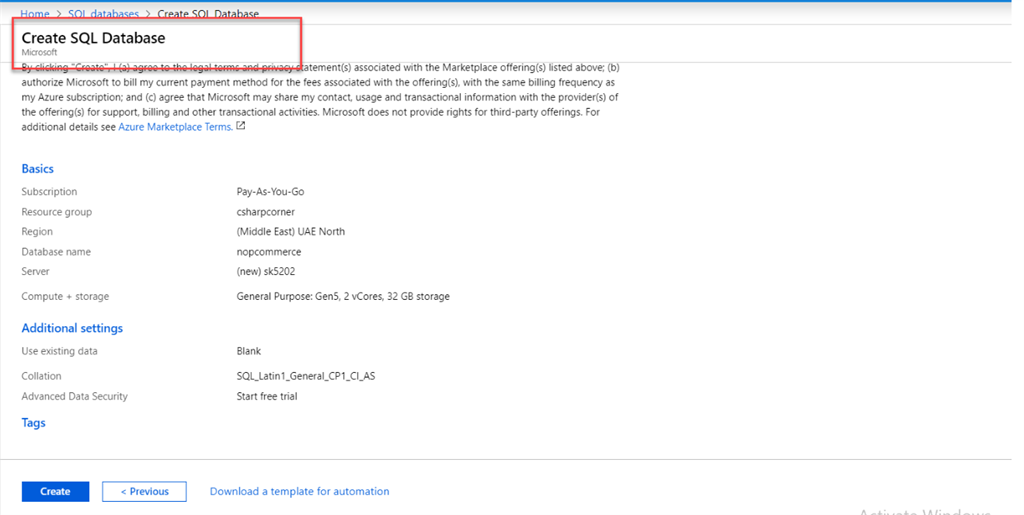Click the Create SQL Database page title

(93, 38)
